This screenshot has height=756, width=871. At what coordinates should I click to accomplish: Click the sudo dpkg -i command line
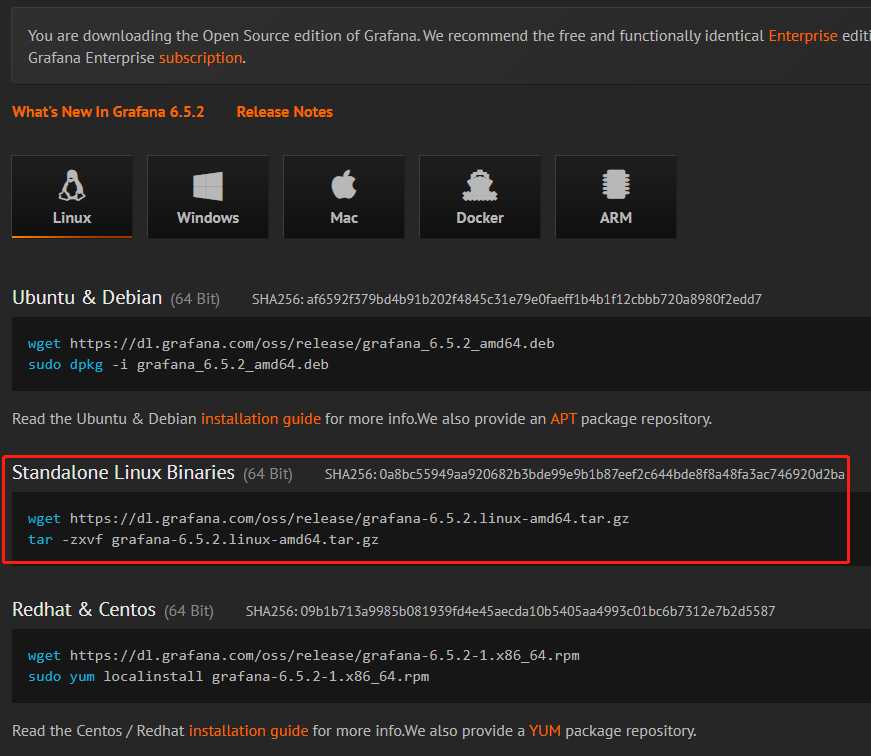(x=178, y=365)
